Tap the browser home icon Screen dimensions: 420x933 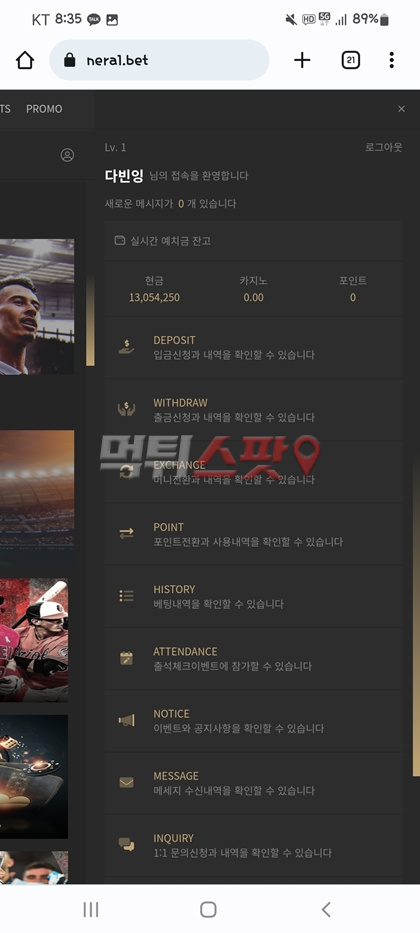click(25, 60)
